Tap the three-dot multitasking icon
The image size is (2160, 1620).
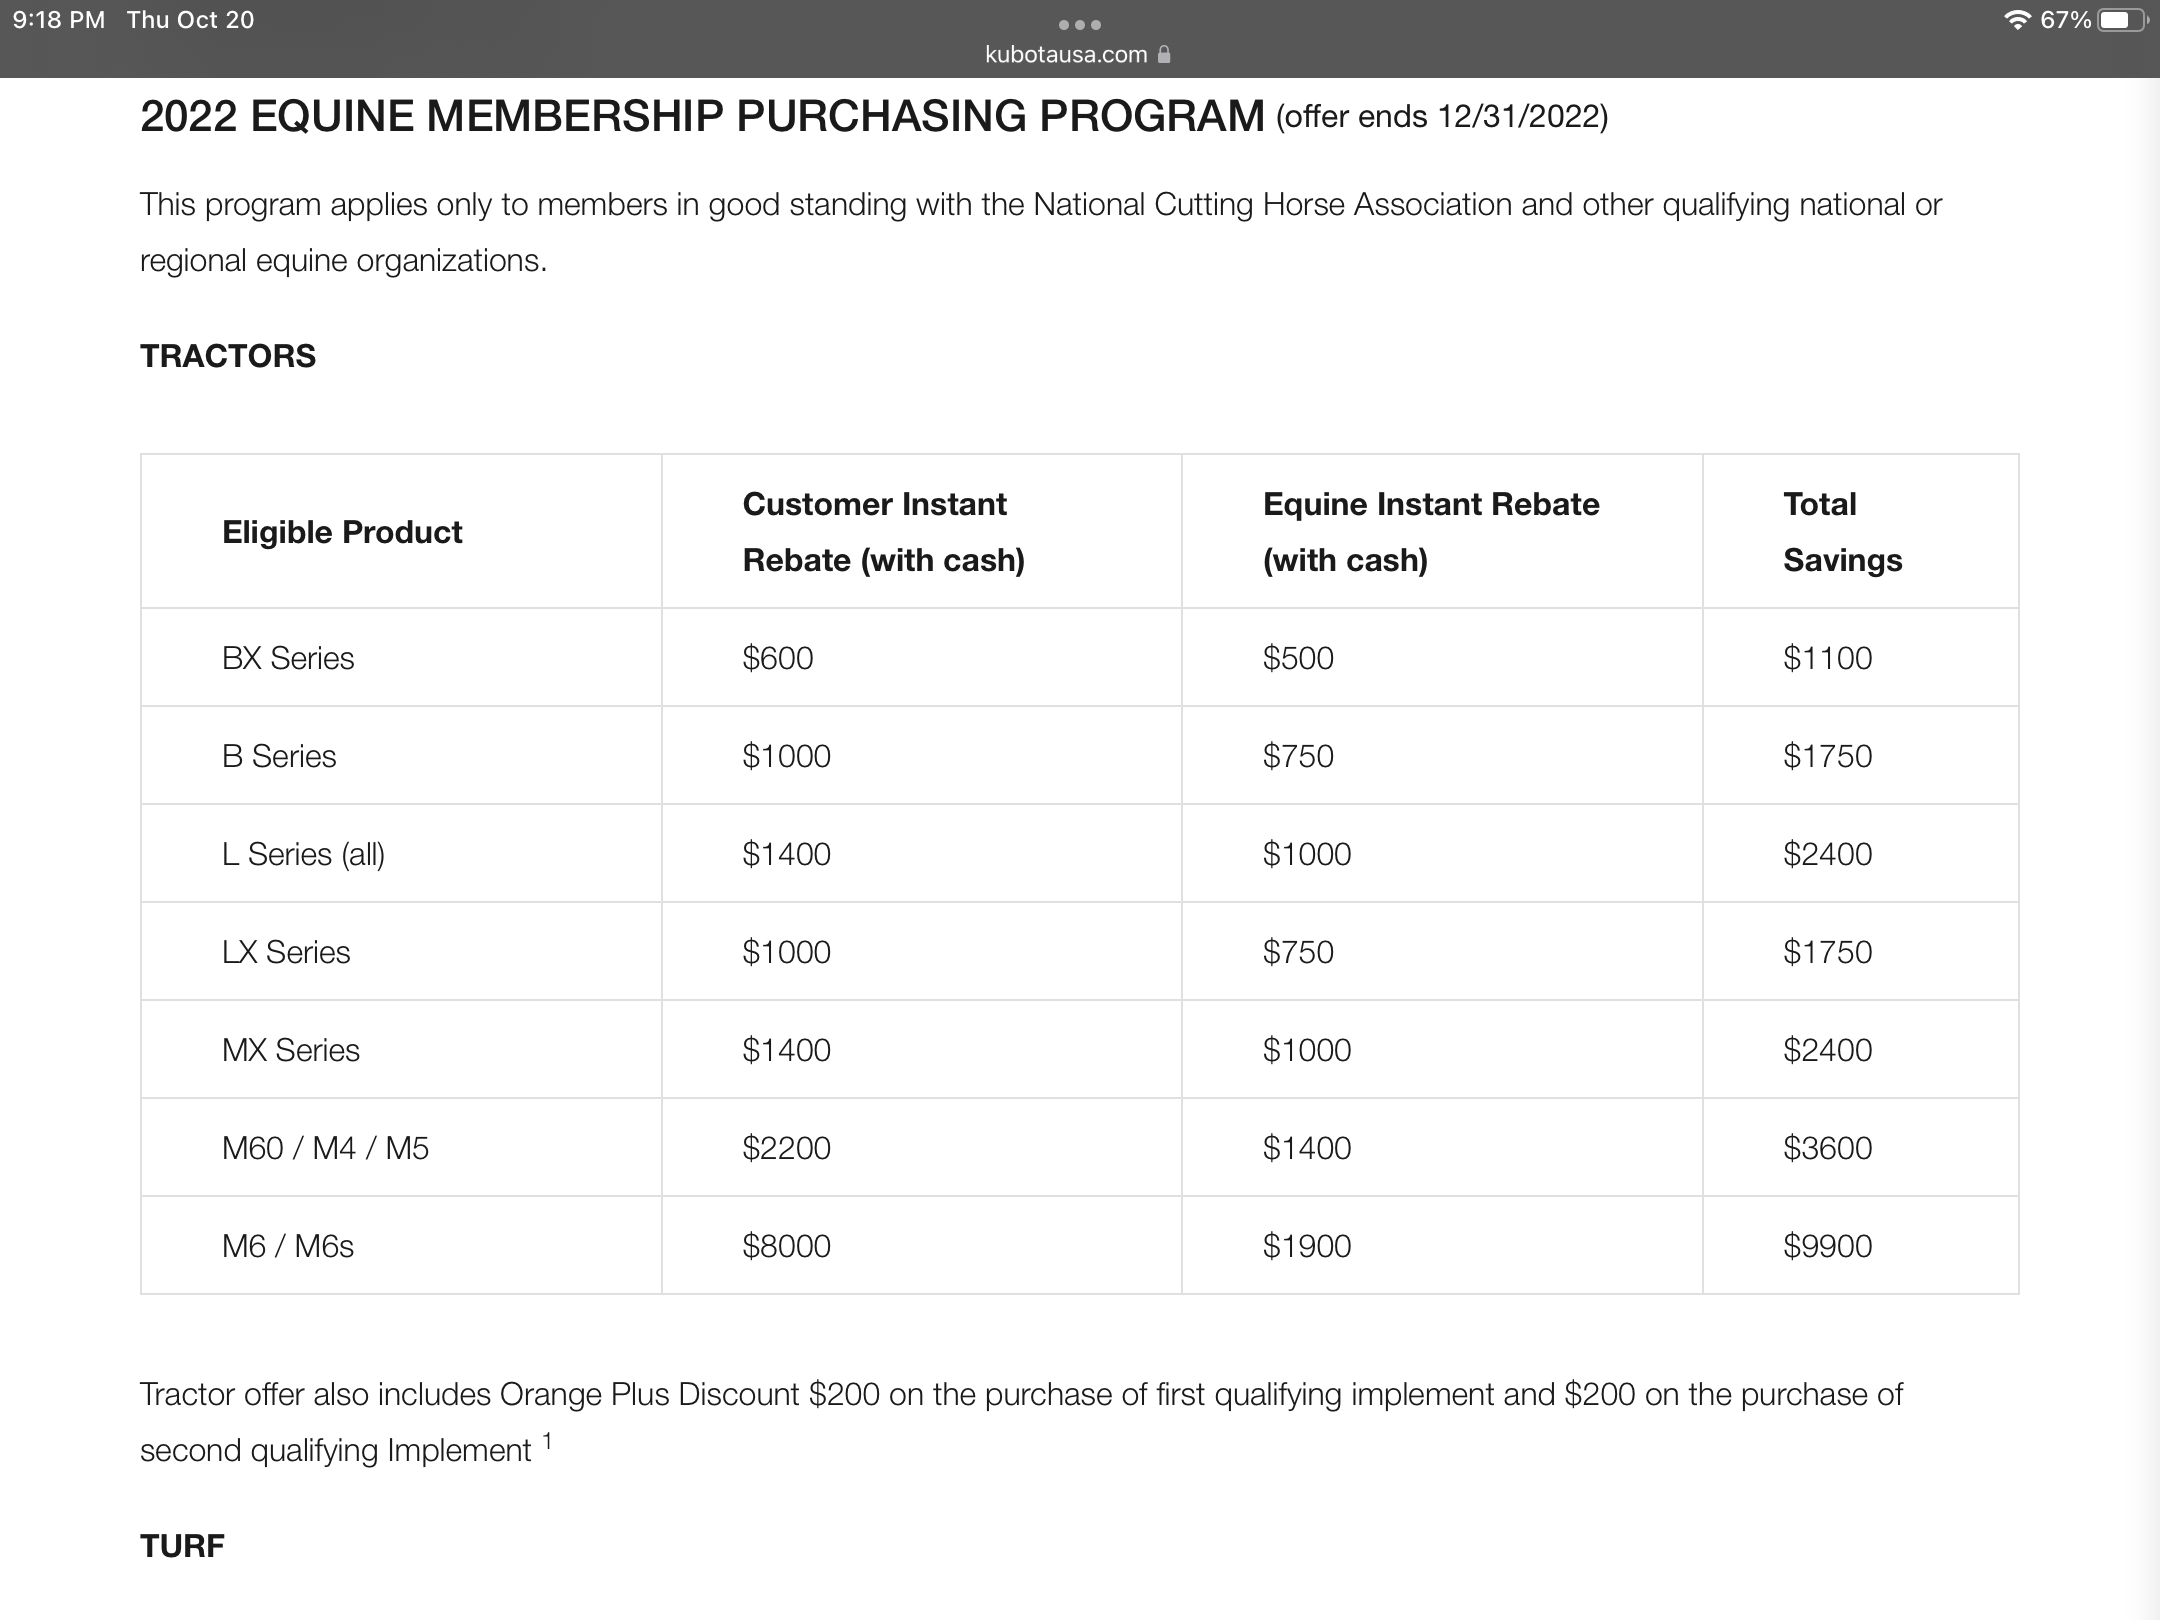coord(1080,24)
